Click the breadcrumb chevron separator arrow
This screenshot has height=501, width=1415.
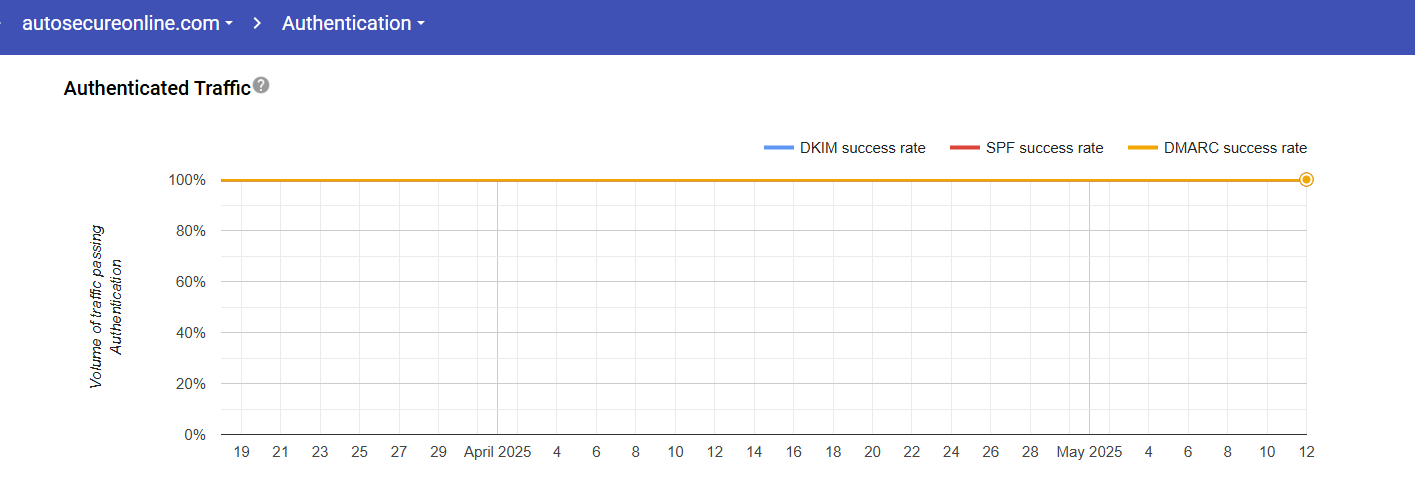point(257,24)
